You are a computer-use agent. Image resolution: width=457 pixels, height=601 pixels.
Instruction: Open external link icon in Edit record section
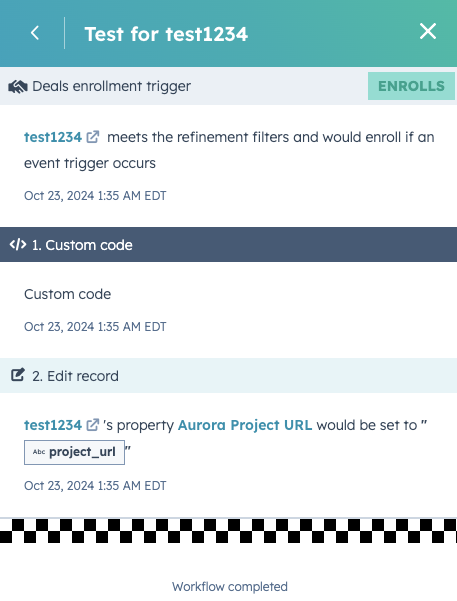pos(93,425)
